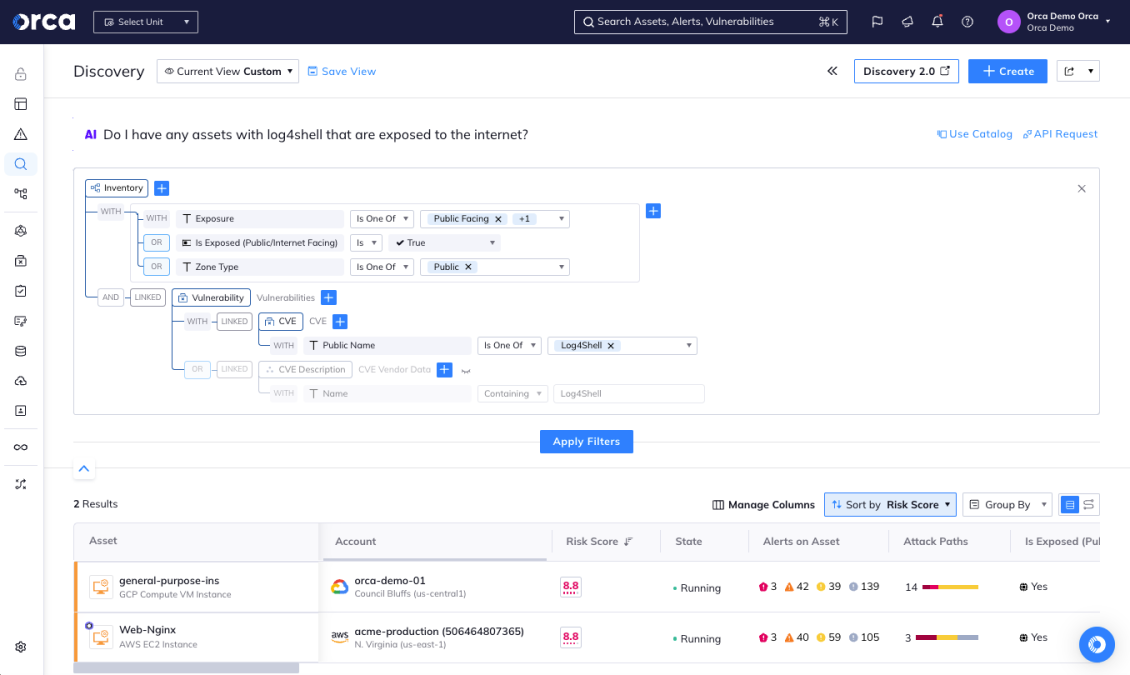This screenshot has height=675, width=1130.
Task: Add condition beside Exposure filter group
Action: 653,211
